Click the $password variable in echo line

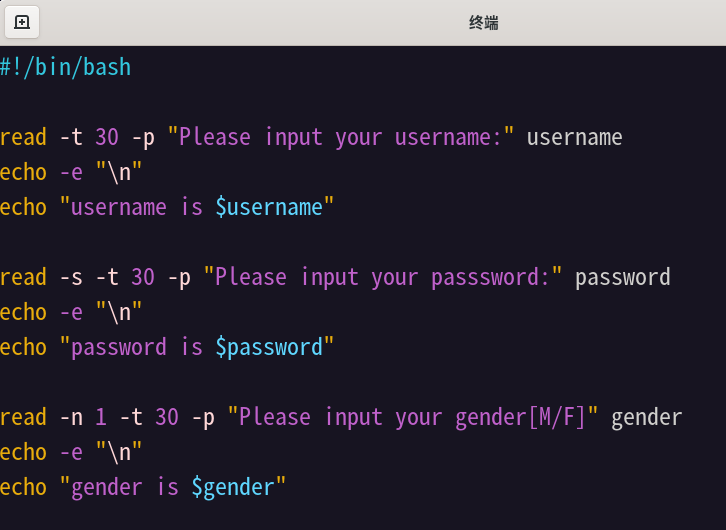(x=269, y=348)
